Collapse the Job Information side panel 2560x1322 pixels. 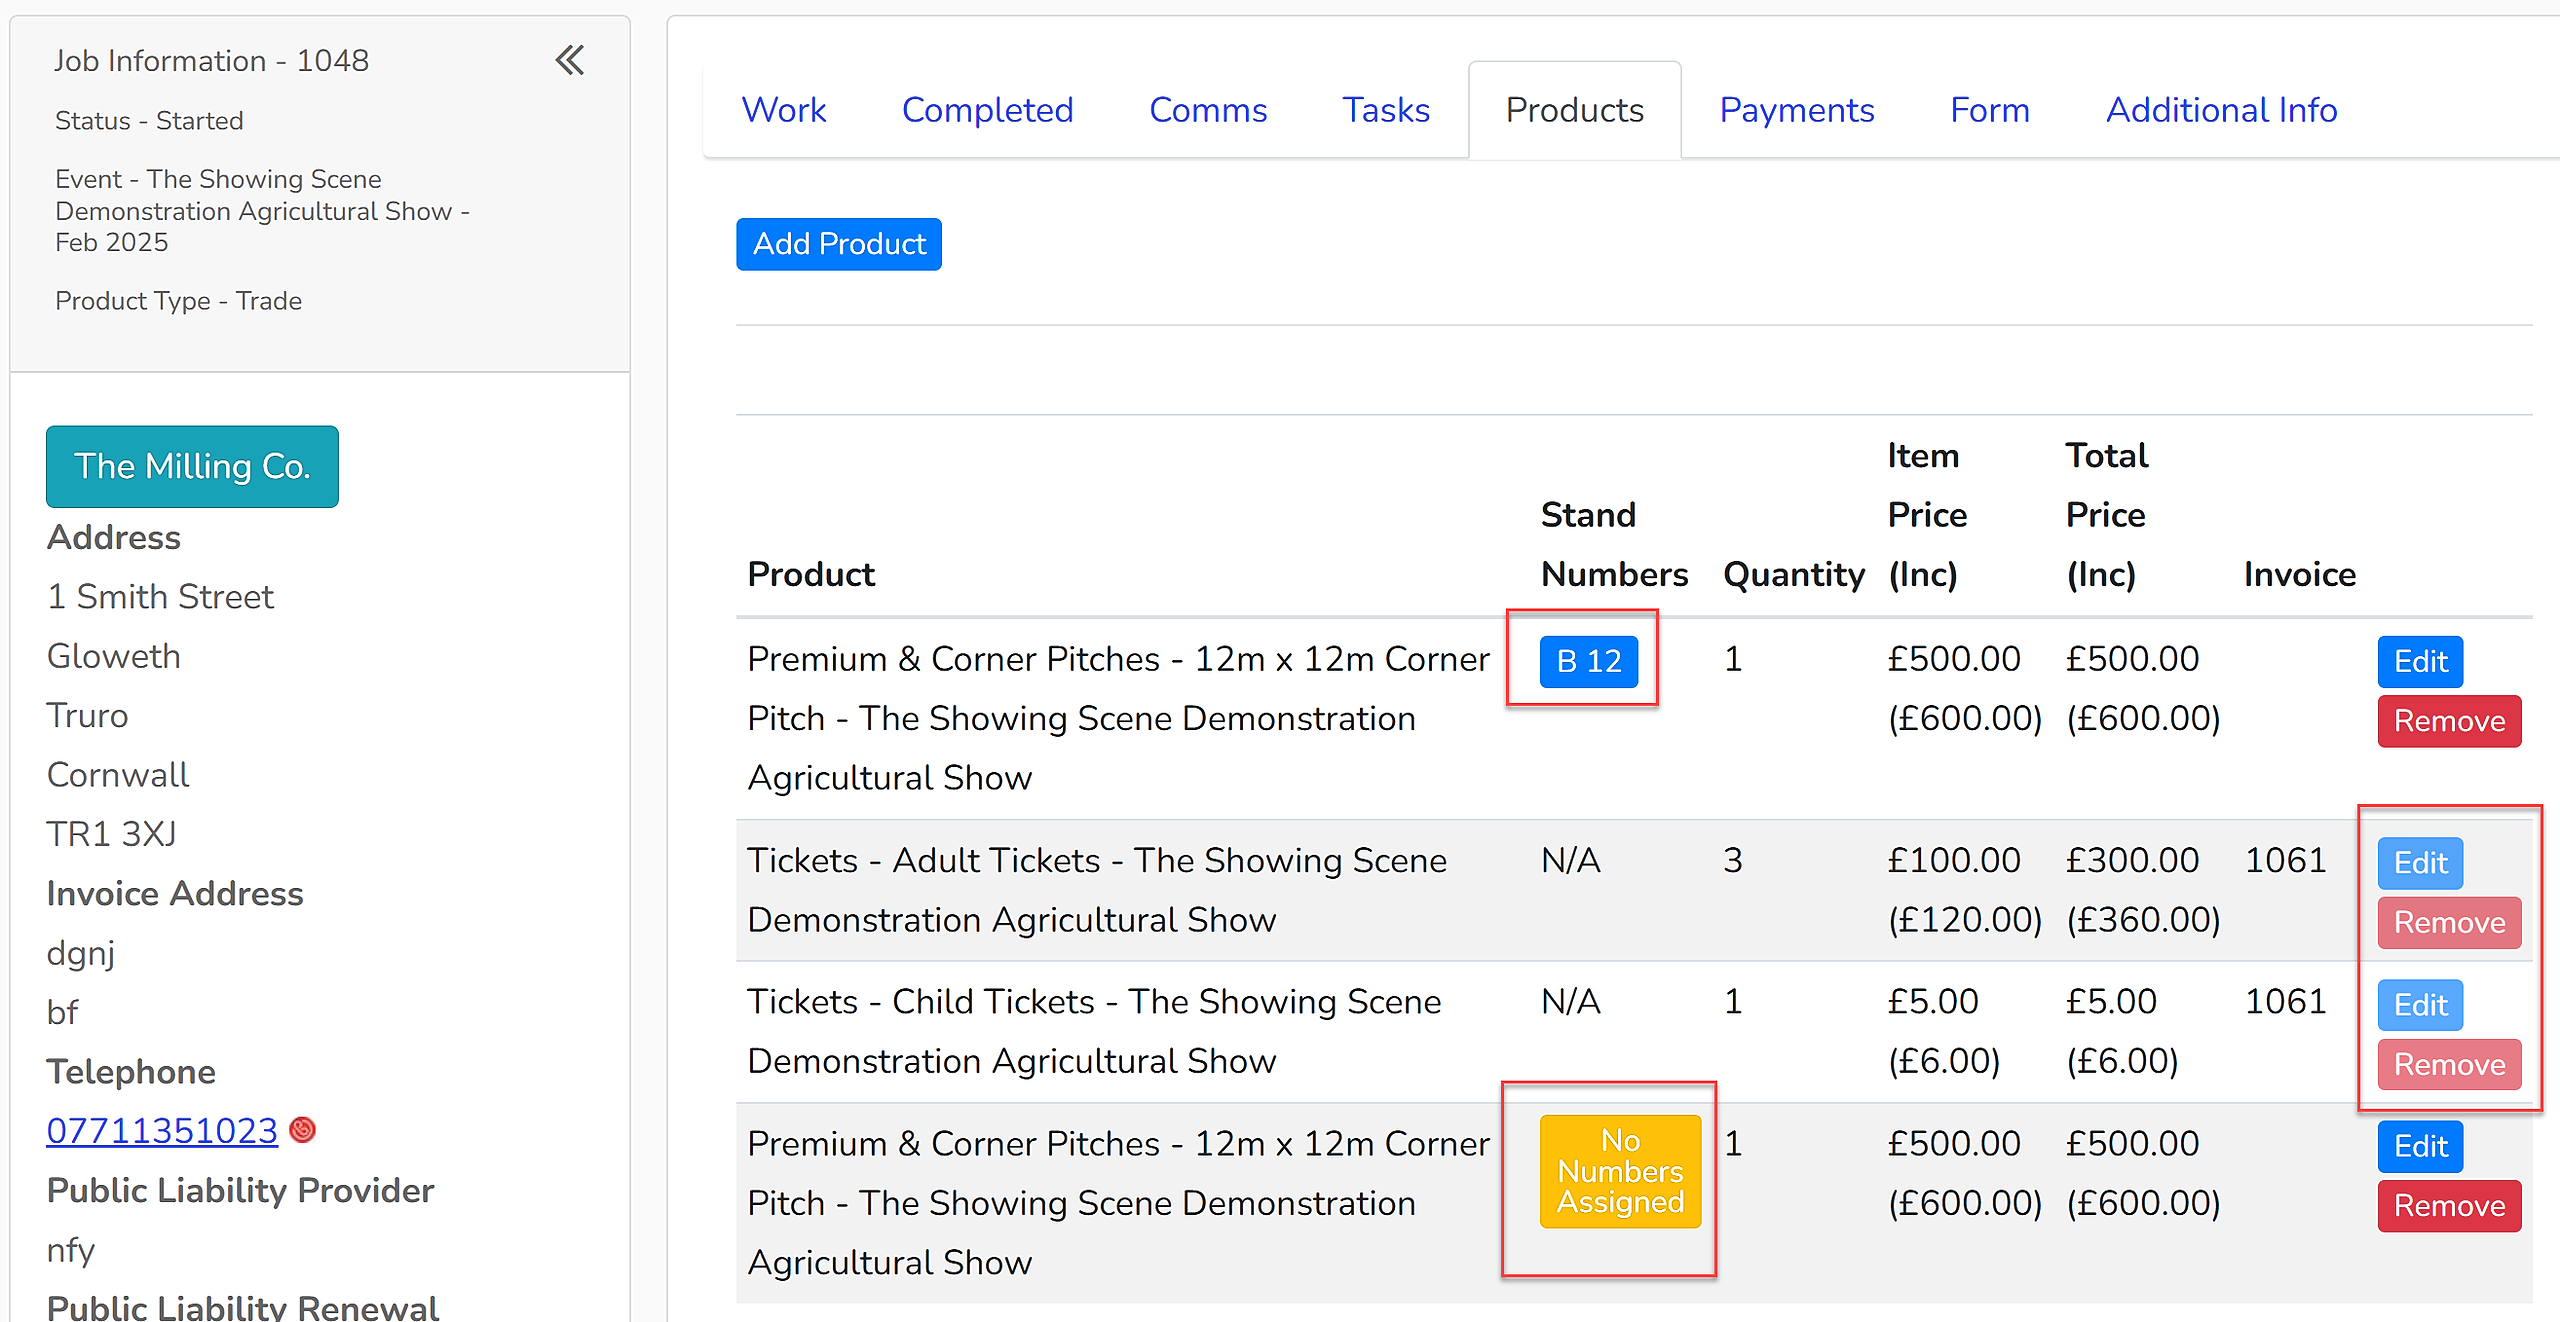click(570, 61)
